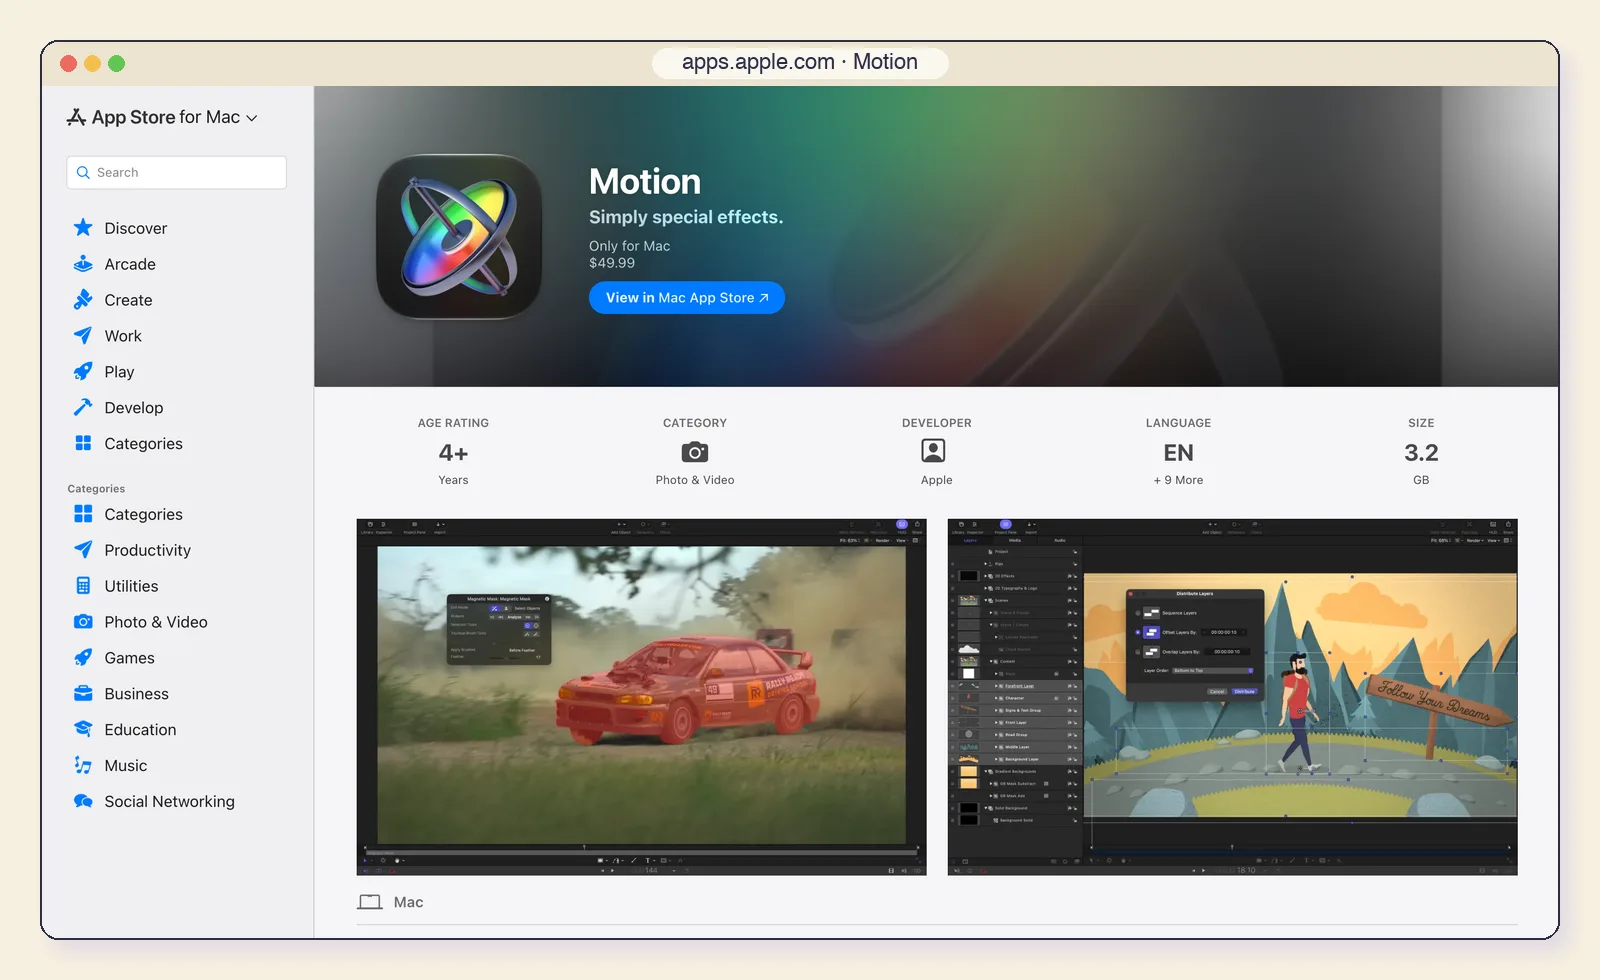Open the rally car screenshot thumbnail
The image size is (1600, 980).
(x=641, y=697)
